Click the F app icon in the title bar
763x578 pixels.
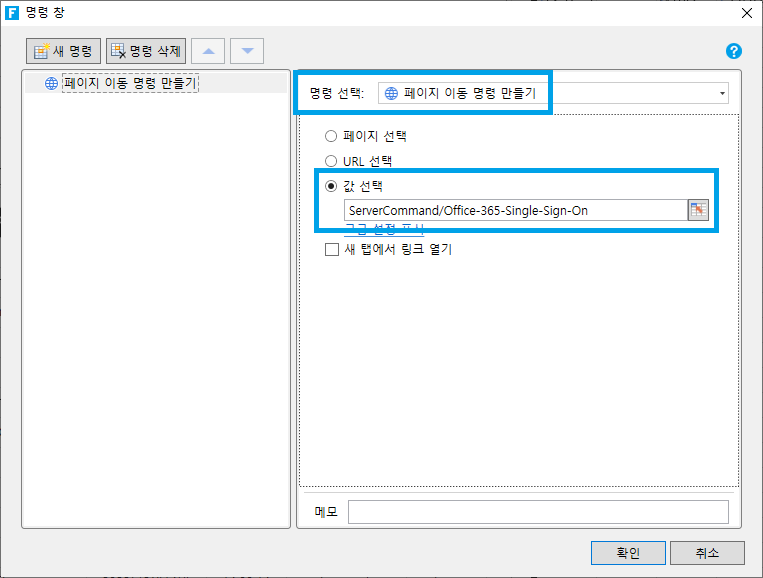pyautogui.click(x=13, y=13)
